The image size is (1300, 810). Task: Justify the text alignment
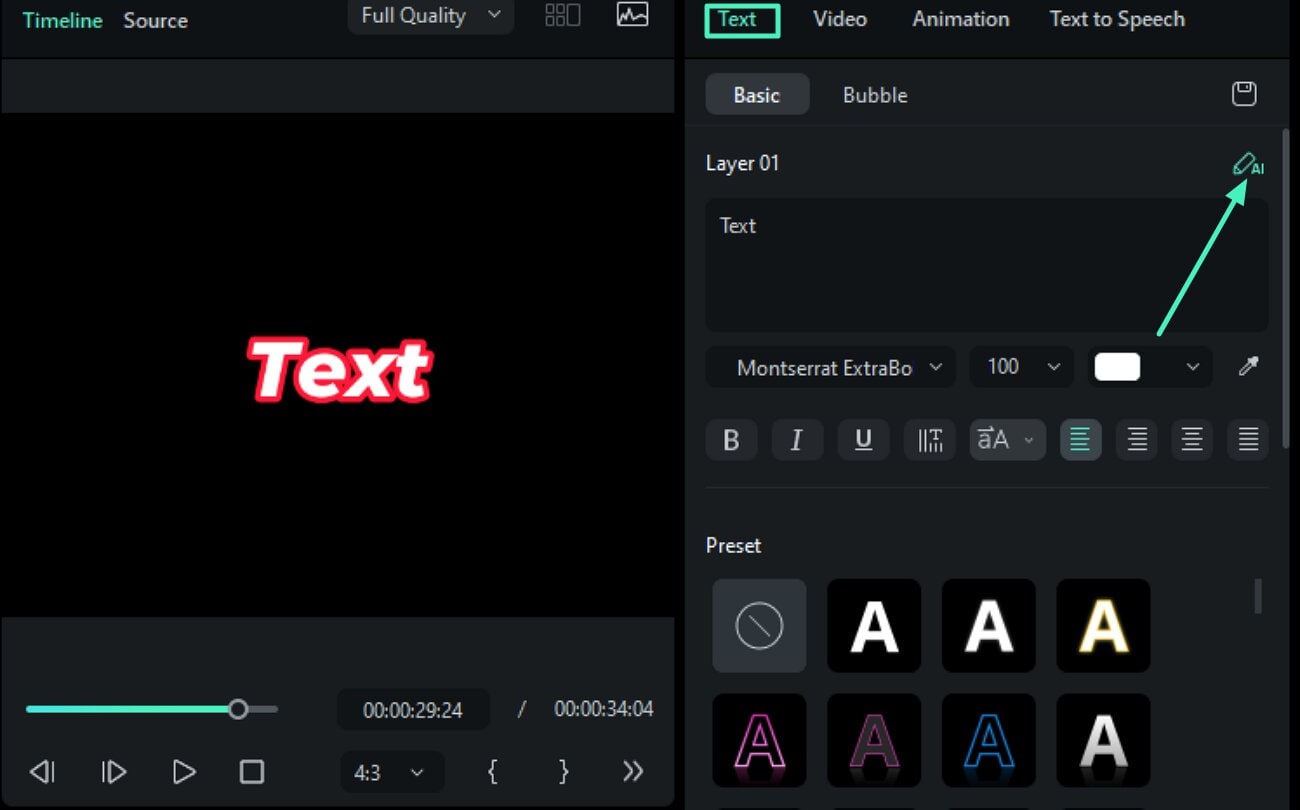[1248, 440]
